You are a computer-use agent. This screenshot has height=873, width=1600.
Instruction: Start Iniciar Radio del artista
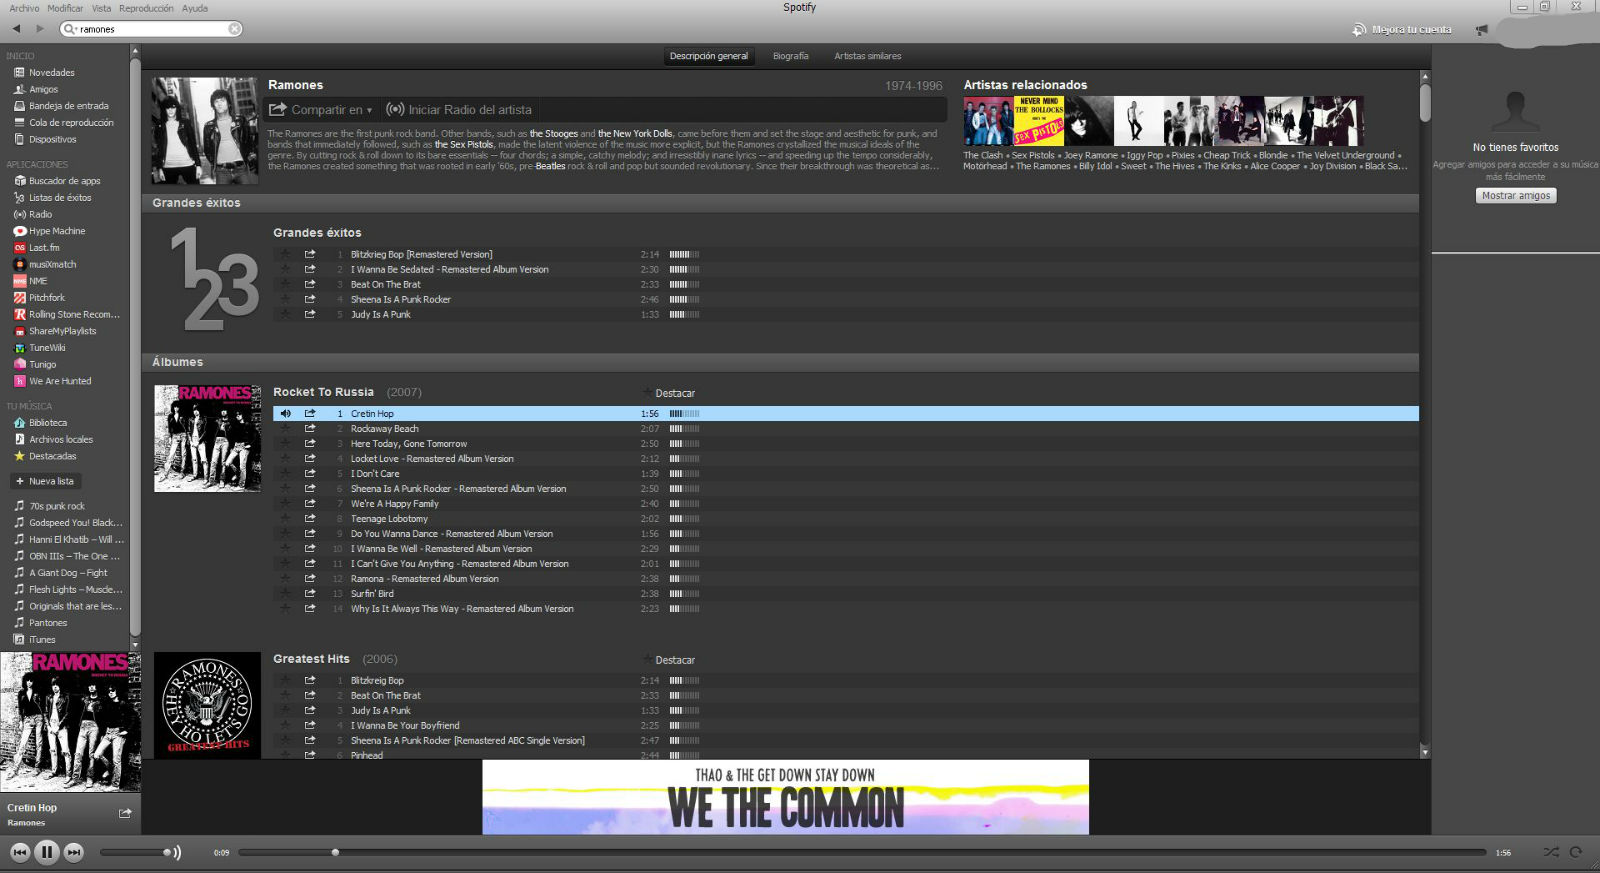click(x=459, y=110)
